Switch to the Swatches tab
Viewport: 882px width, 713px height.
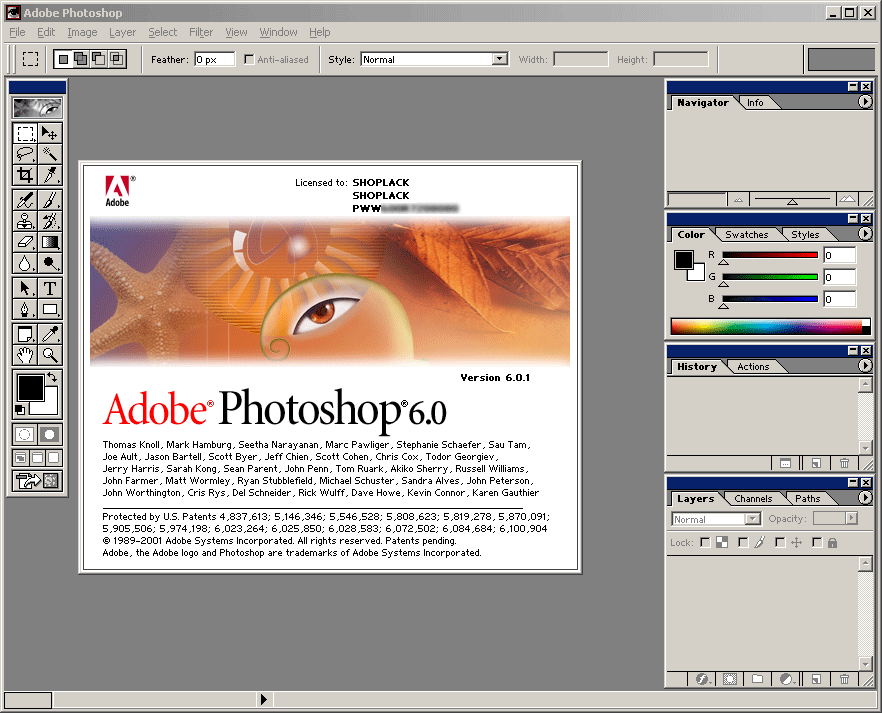click(746, 234)
